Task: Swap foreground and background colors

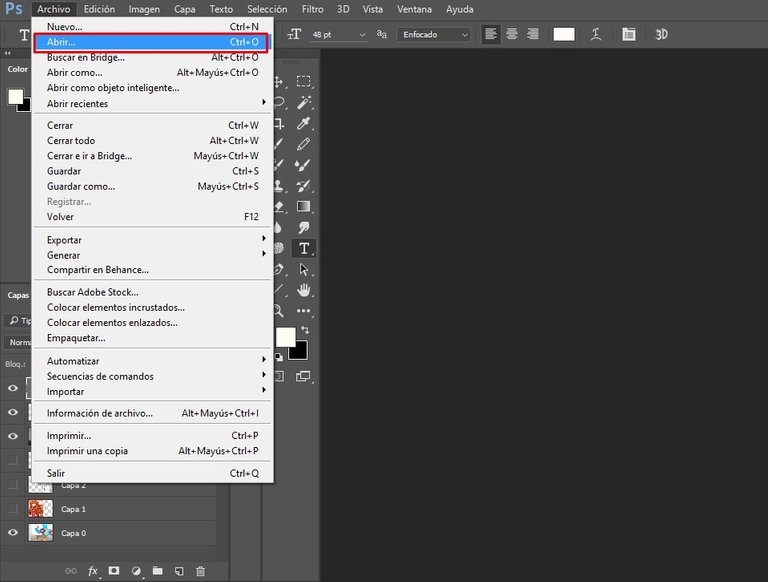Action: pos(305,330)
